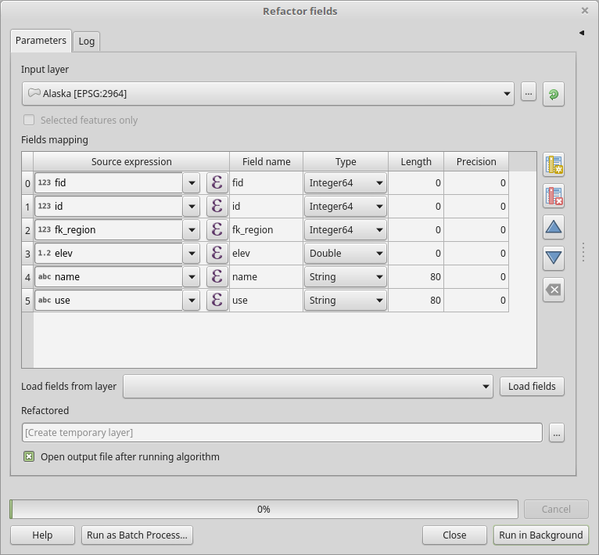This screenshot has width=599, height=555.
Task: Click Run as Batch Process button
Action: pos(137,535)
